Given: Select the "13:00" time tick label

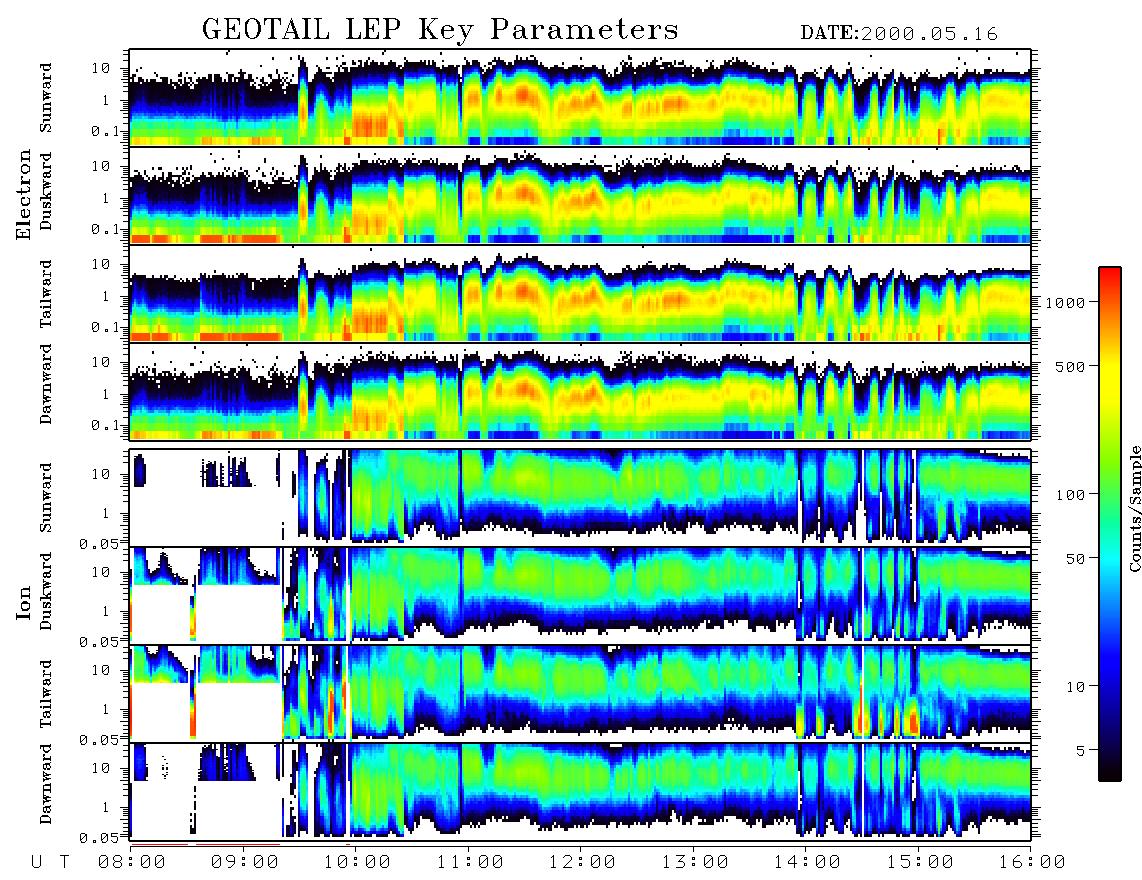Looking at the screenshot, I should [x=695, y=863].
